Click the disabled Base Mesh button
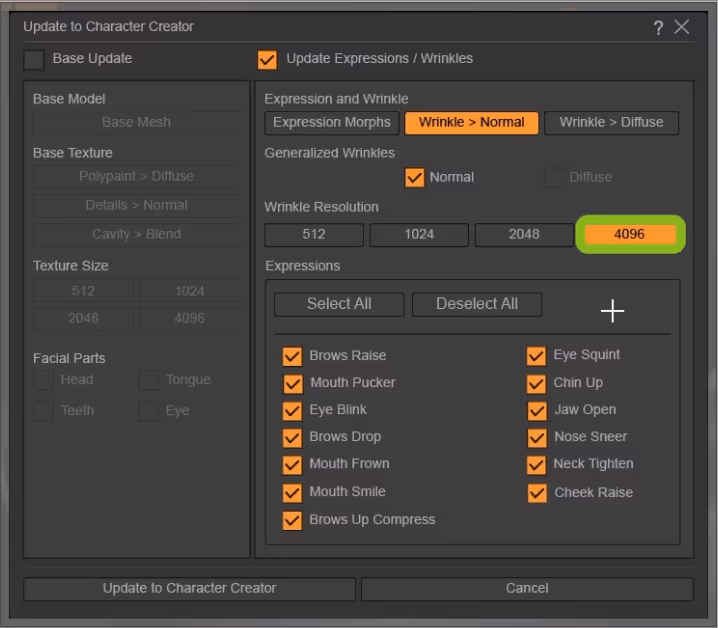Image resolution: width=718 pixels, height=628 pixels. pos(136,123)
